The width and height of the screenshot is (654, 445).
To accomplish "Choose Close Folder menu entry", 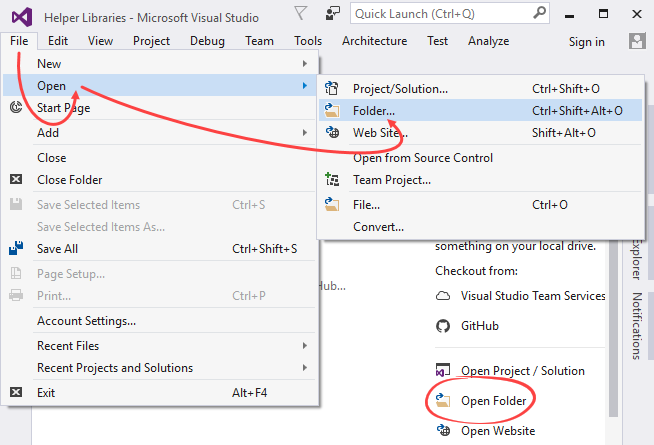I will point(160,179).
